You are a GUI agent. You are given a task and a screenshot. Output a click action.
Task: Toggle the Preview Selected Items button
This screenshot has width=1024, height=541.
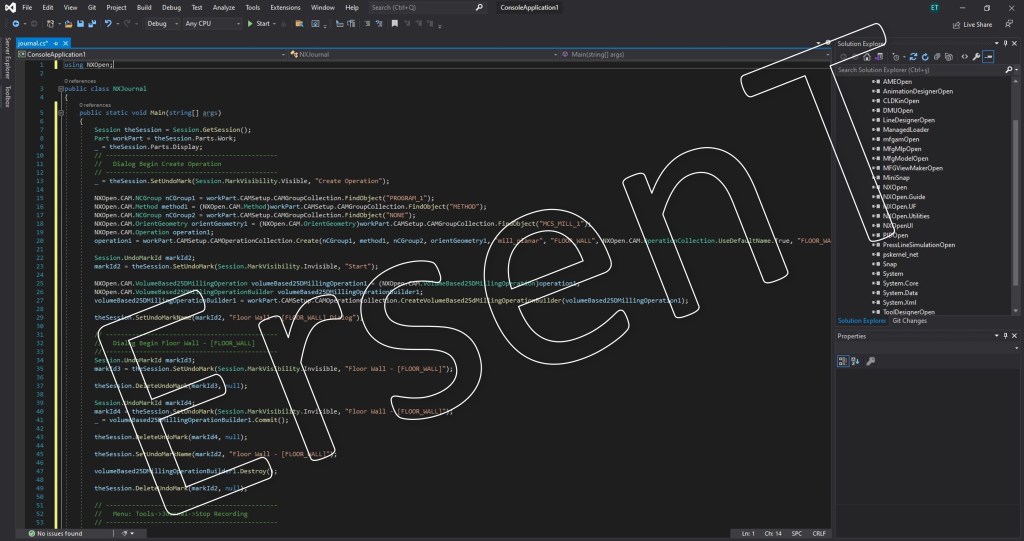pyautogui.click(x=988, y=57)
